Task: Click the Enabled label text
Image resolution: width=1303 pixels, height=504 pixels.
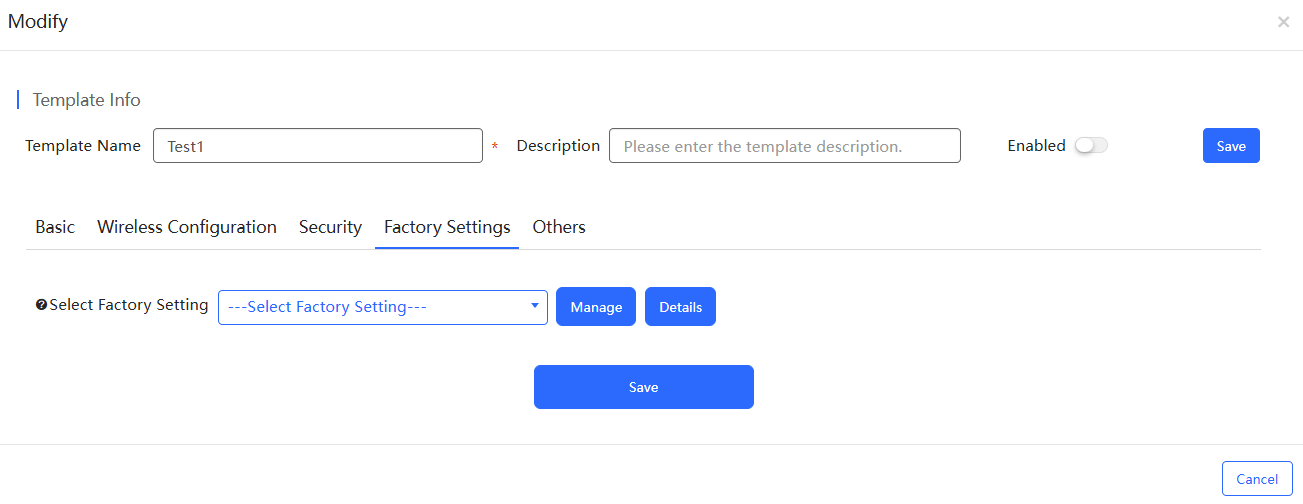Action: tap(1036, 146)
